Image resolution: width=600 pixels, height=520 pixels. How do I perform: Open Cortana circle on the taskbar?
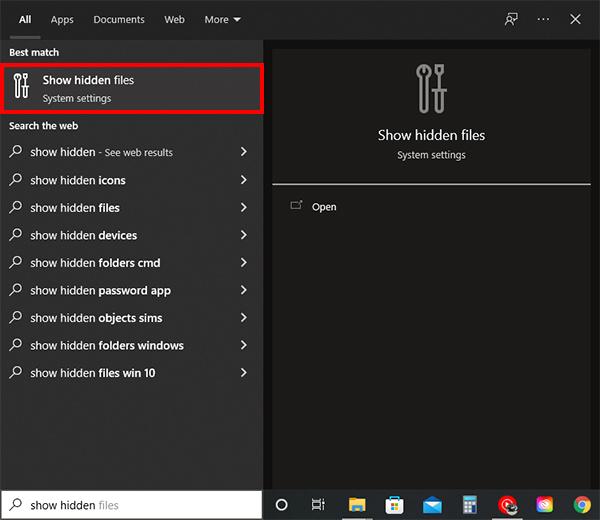tap(282, 505)
